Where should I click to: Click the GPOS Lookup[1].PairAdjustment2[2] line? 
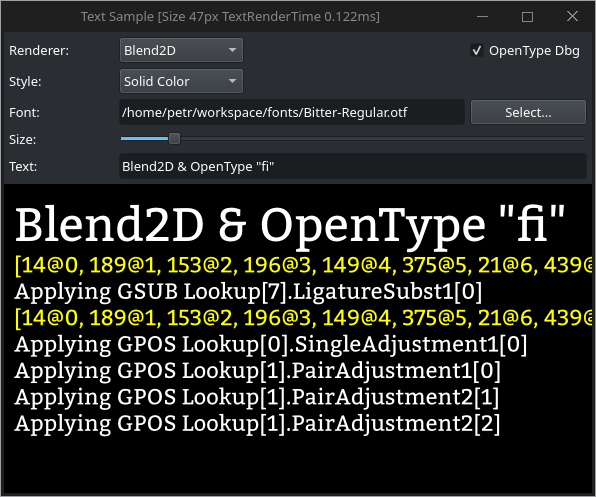tap(257, 424)
